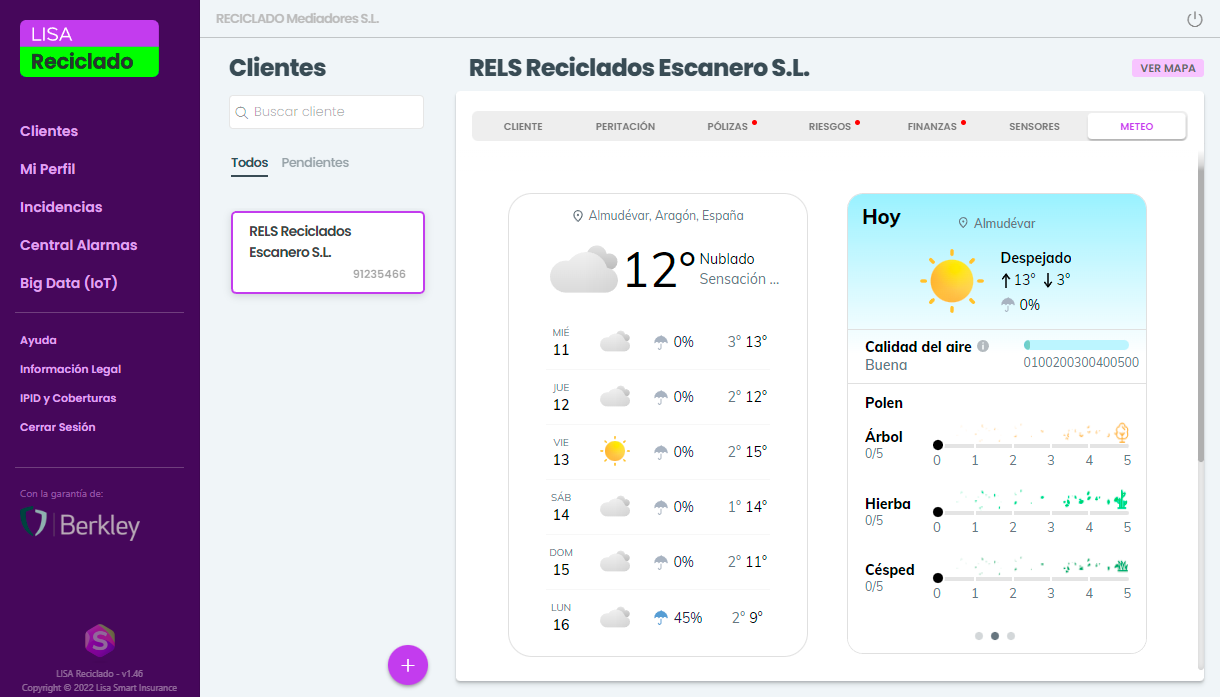The height and width of the screenshot is (697, 1220).
Task: Click the Berkley shield logo
Action: pos(33,523)
